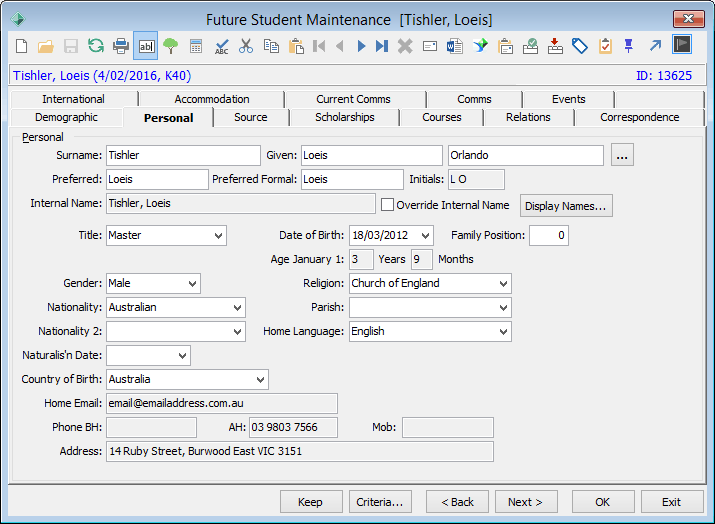This screenshot has width=715, height=524.
Task: Click the green tree icon
Action: click(x=171, y=46)
